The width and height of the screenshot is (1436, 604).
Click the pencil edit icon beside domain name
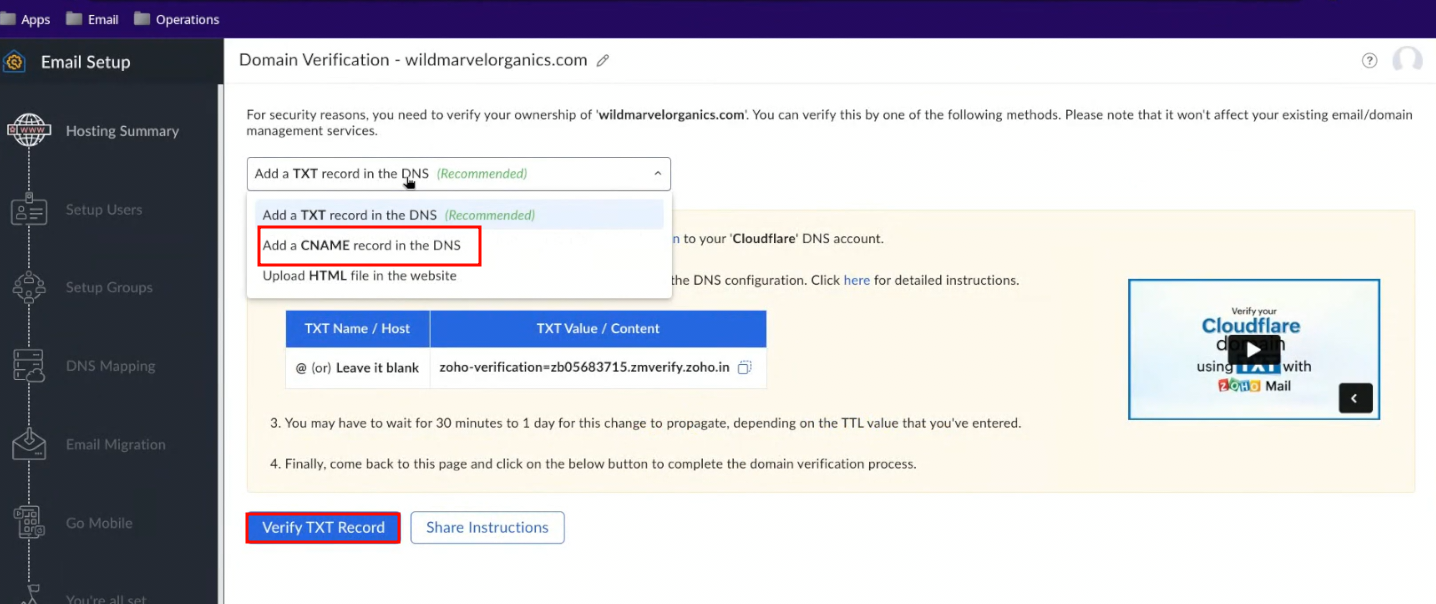(x=603, y=61)
